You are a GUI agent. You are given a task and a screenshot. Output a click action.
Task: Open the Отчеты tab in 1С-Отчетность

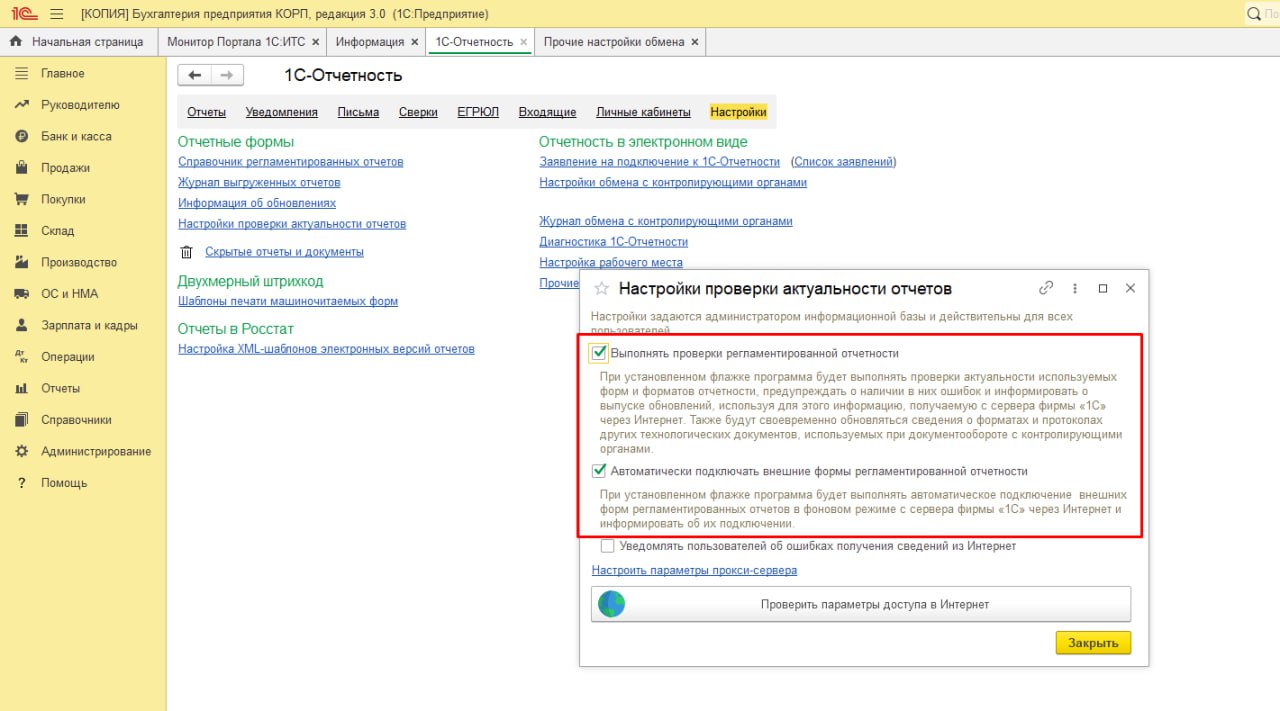click(207, 112)
